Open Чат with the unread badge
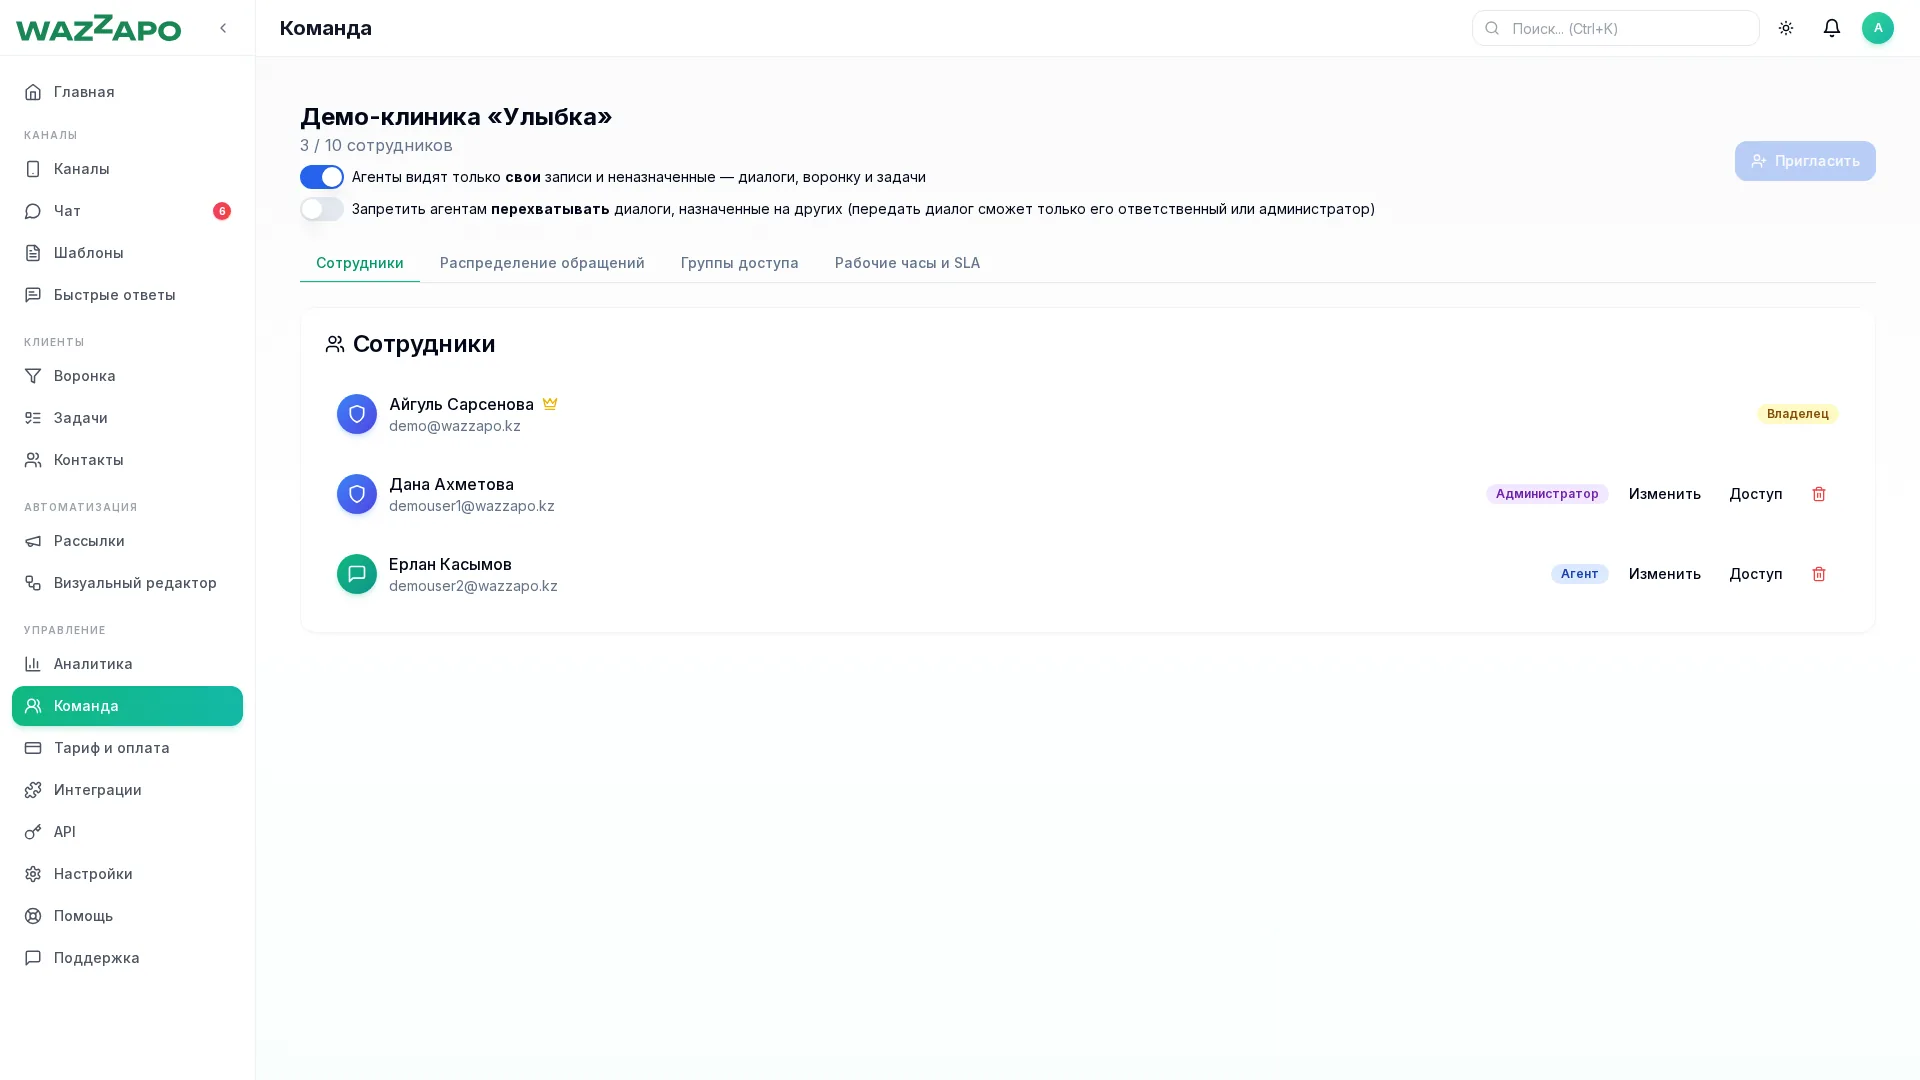 [127, 211]
